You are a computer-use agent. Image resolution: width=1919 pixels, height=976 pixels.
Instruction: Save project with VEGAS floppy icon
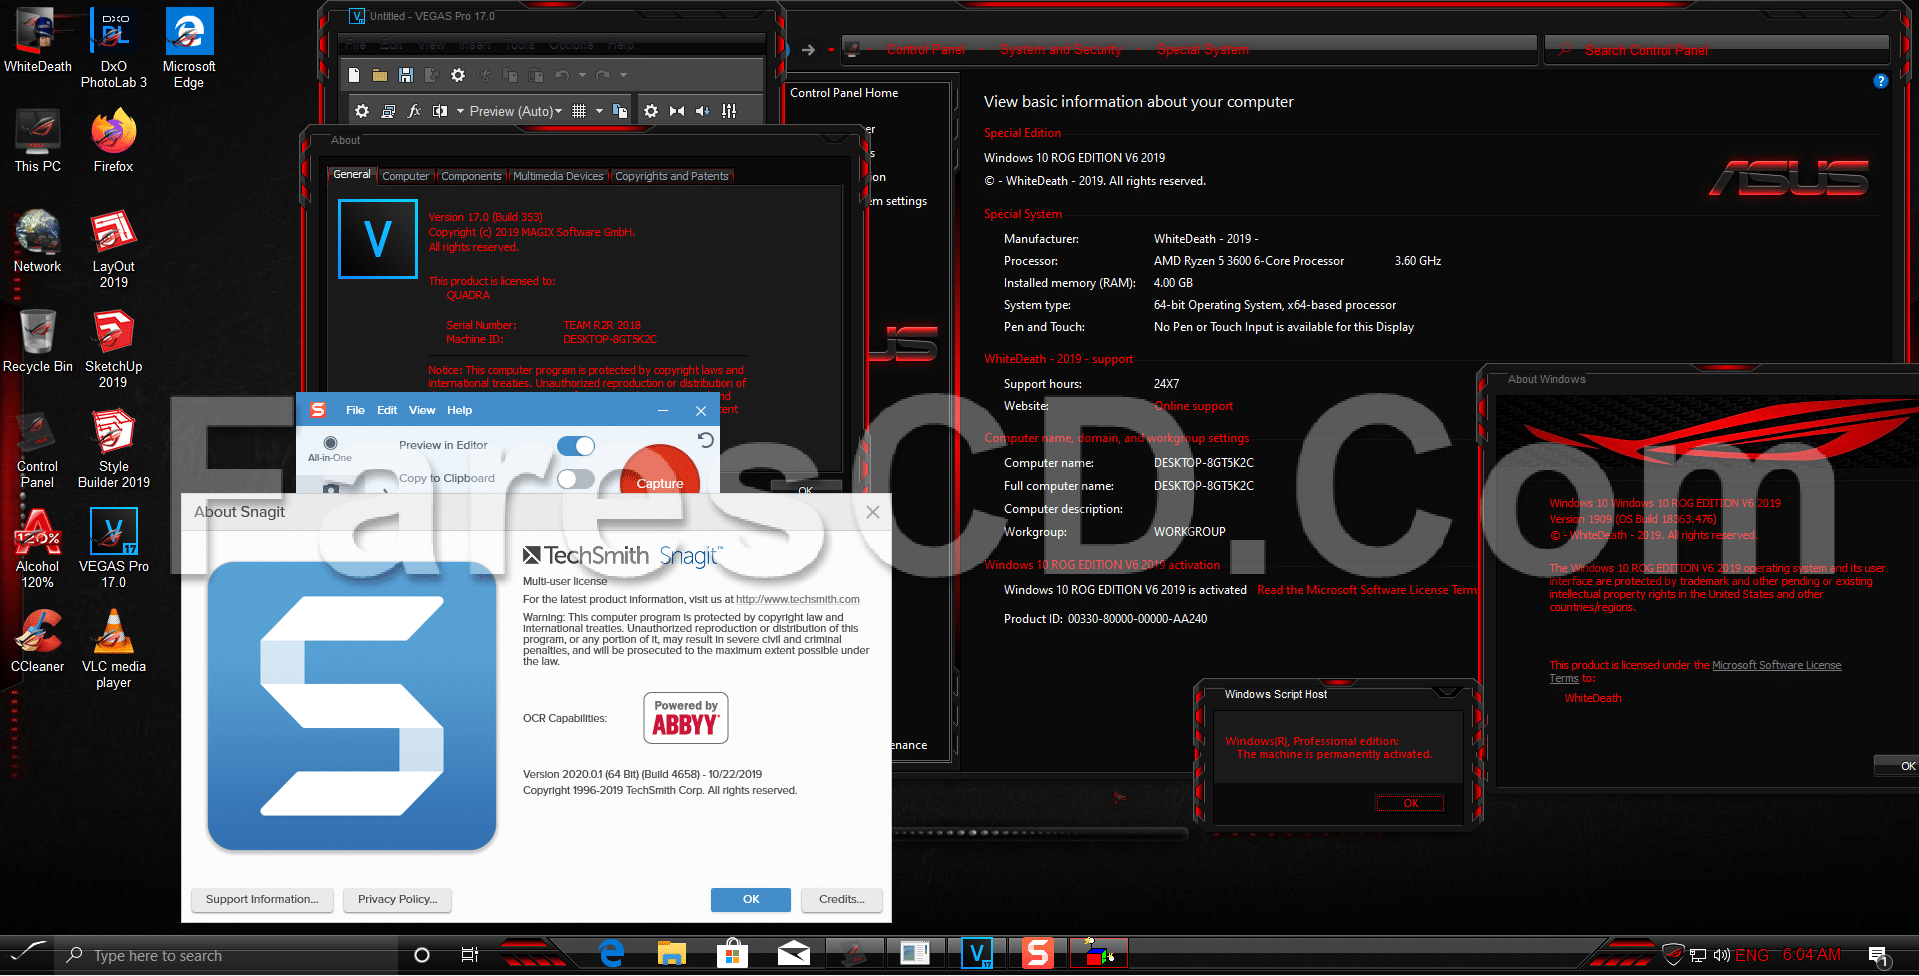click(406, 75)
